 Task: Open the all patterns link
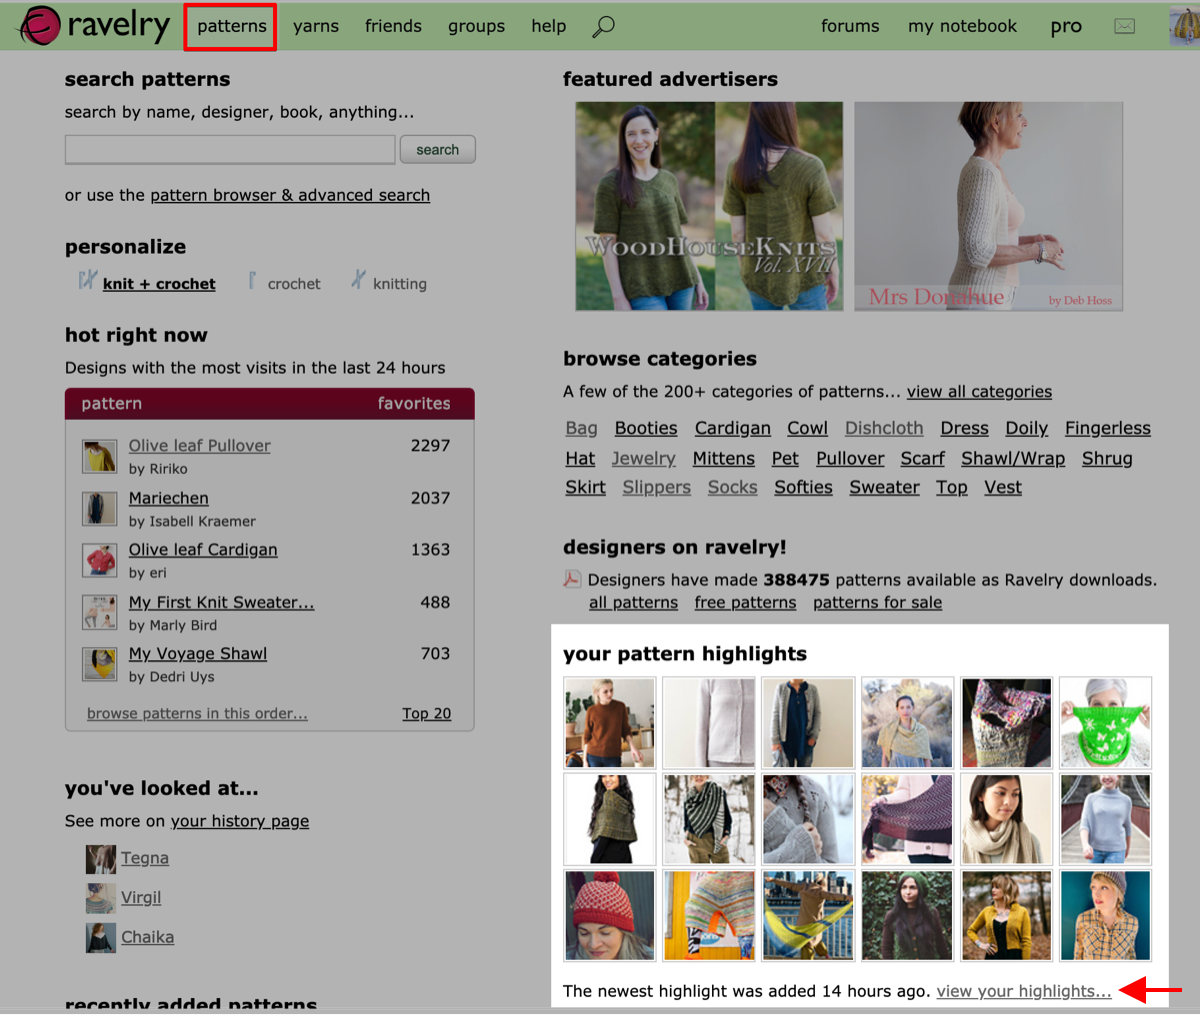(633, 603)
